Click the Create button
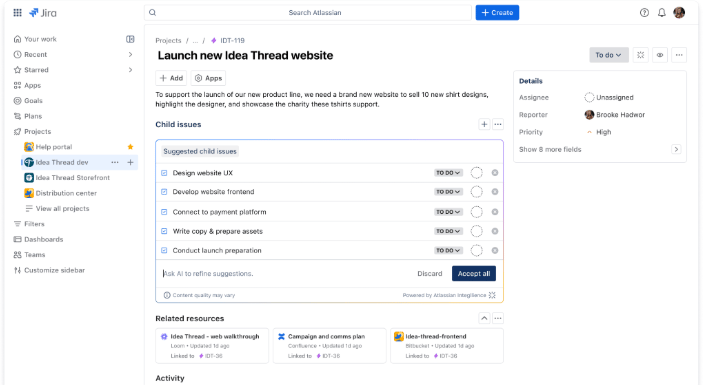This screenshot has height=388, width=703. coord(497,13)
